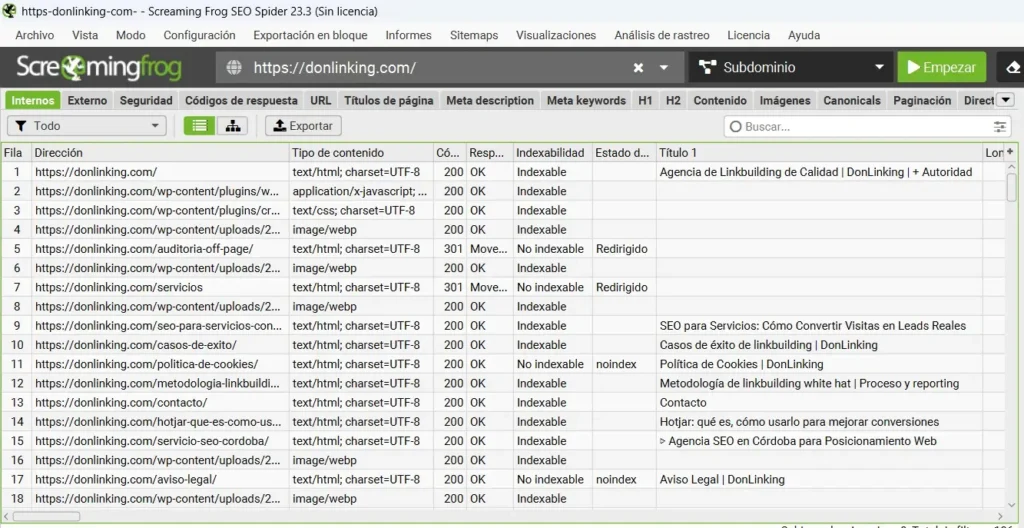
Task: Select the Internos tab
Action: (x=33, y=101)
